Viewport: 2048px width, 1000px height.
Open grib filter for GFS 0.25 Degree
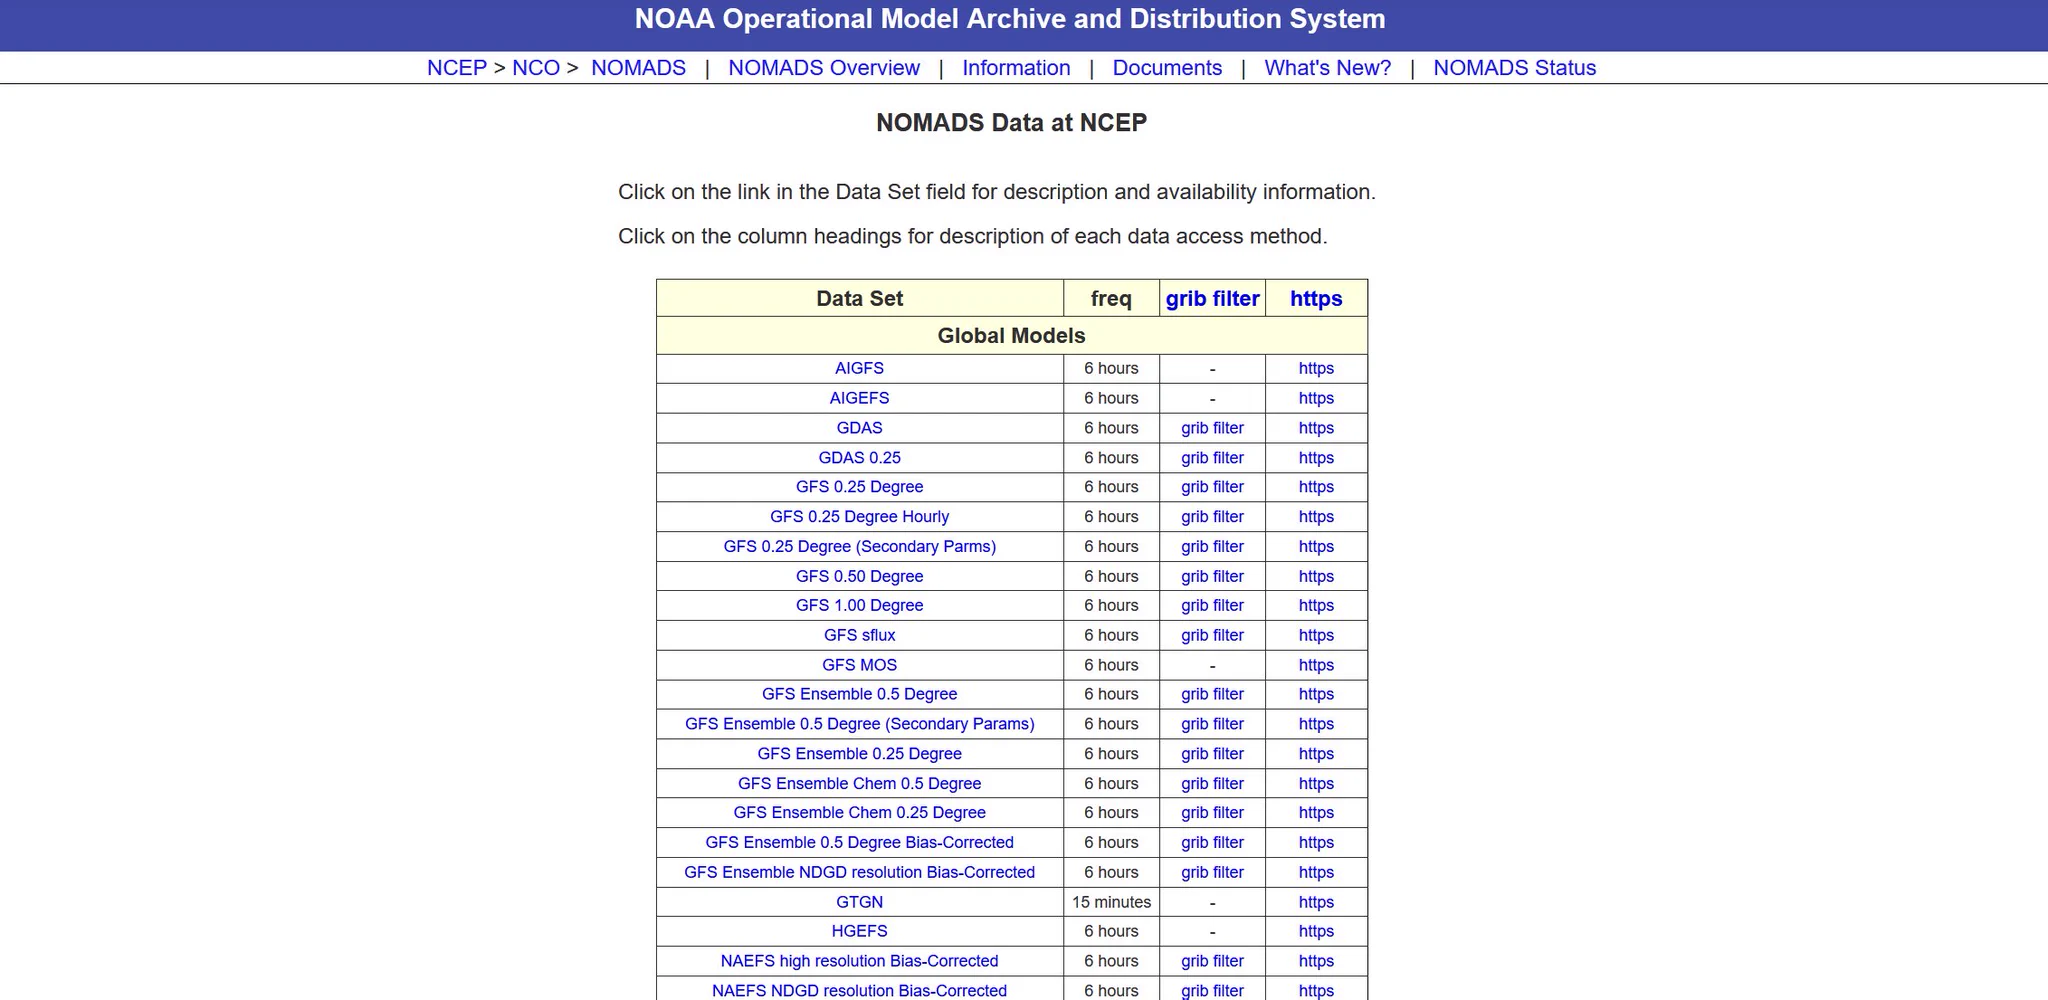point(1212,487)
